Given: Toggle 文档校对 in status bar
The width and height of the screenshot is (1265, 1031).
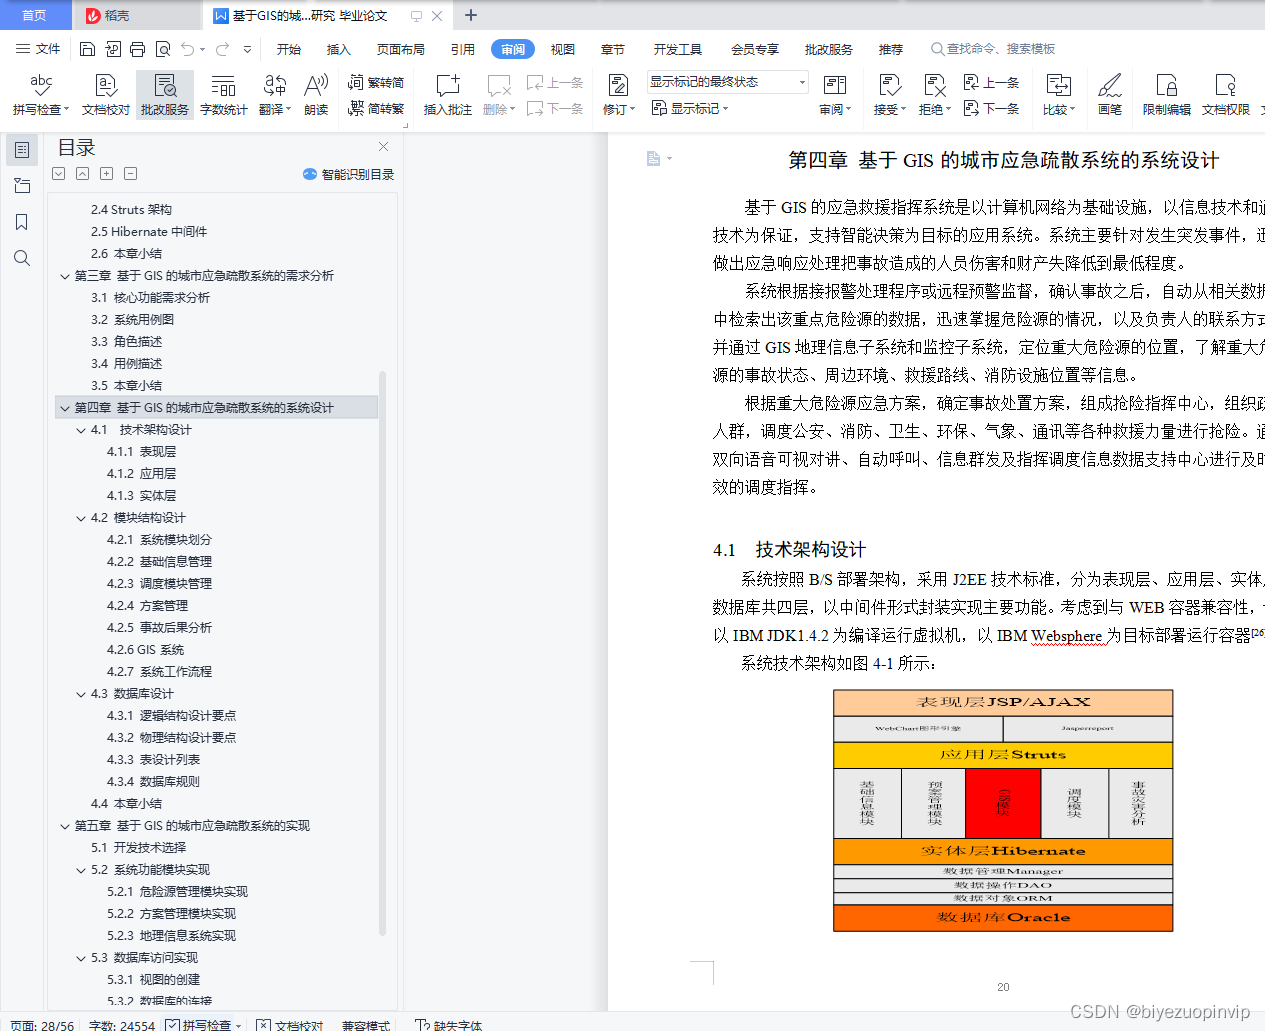Looking at the screenshot, I should click(289, 1025).
